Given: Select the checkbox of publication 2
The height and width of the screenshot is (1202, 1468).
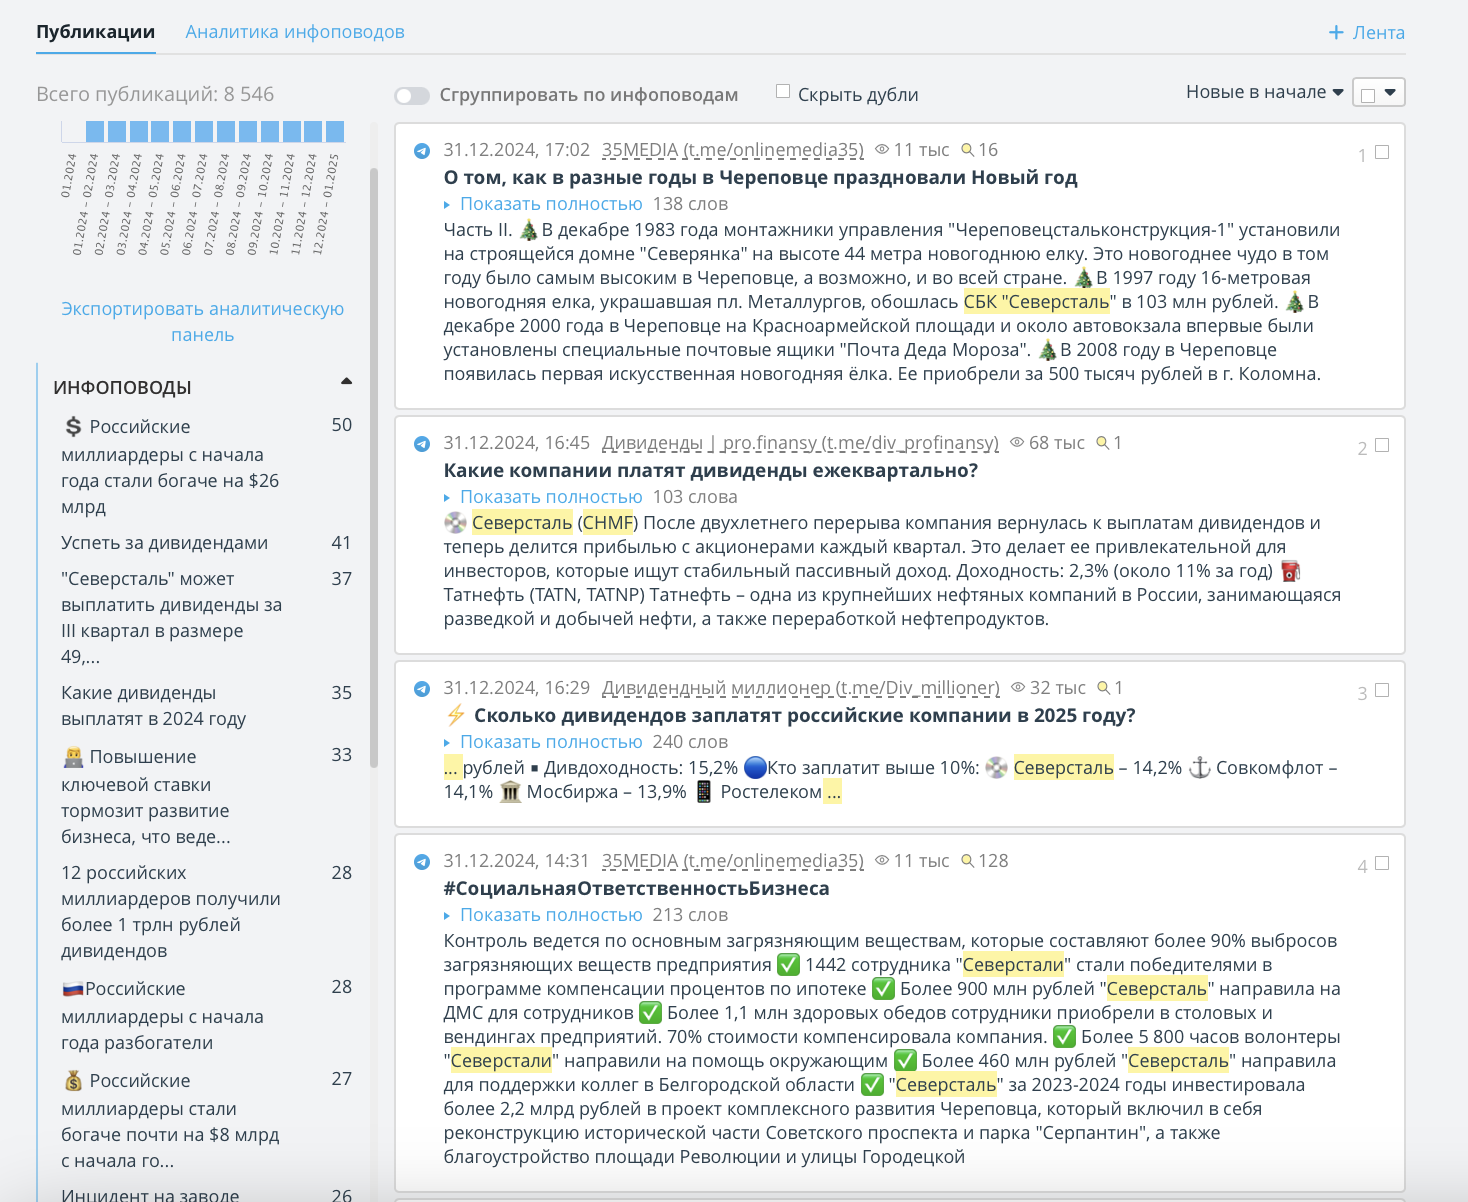Looking at the screenshot, I should [x=1382, y=445].
